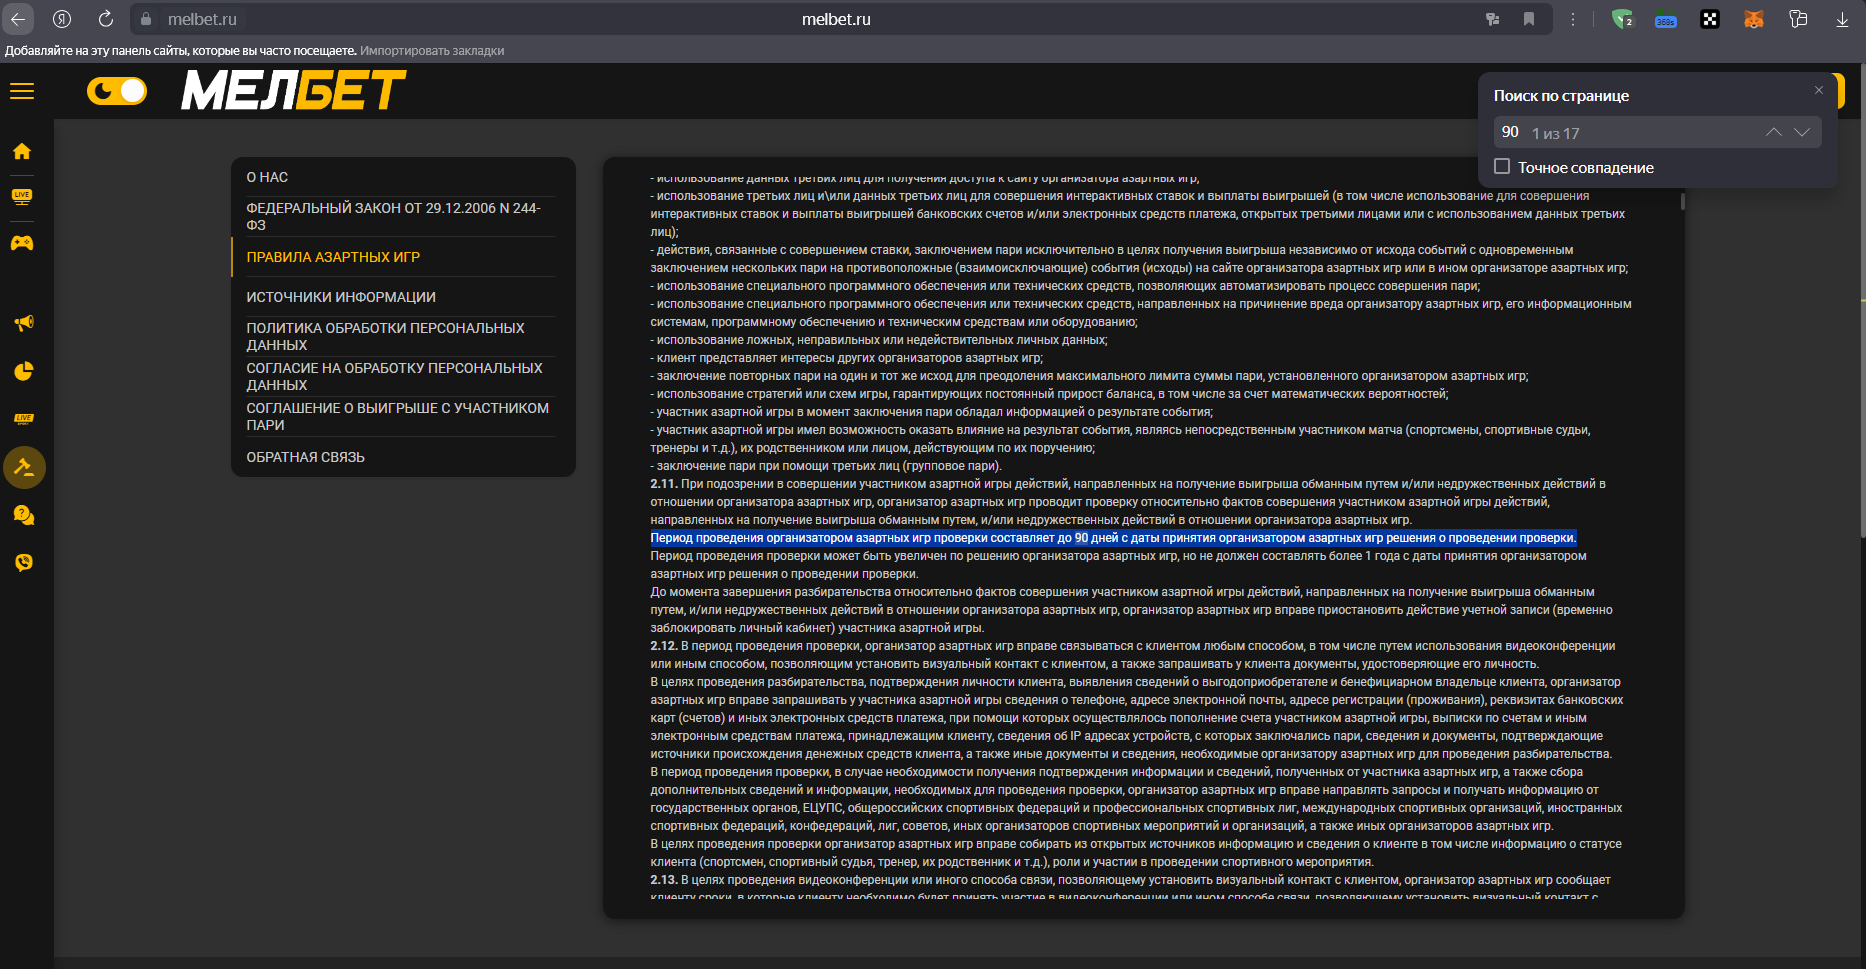Click the Viber phone contact icon
This screenshot has width=1866, height=969.
tap(23, 562)
